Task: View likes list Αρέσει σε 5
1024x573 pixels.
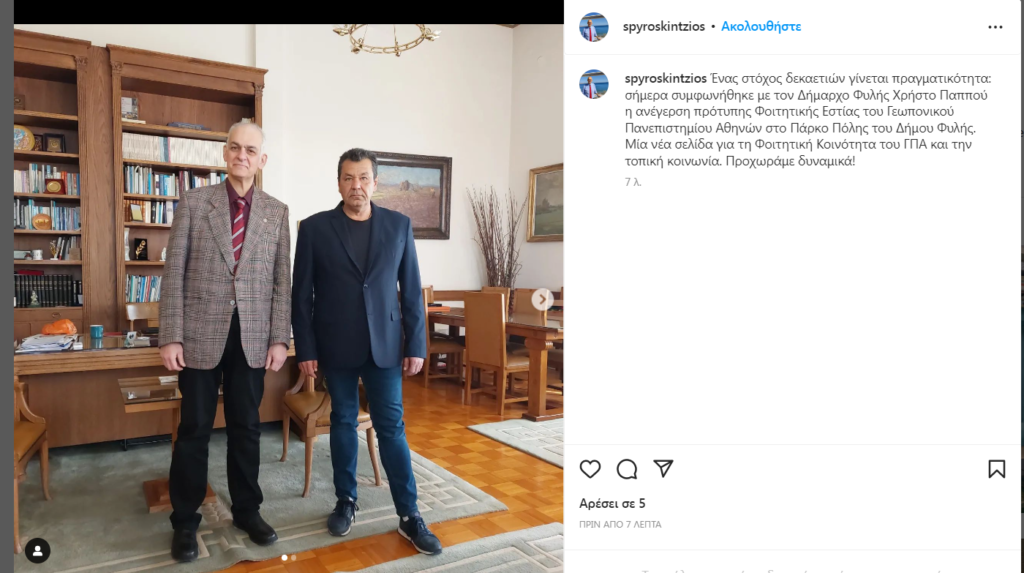Action: [x=612, y=503]
